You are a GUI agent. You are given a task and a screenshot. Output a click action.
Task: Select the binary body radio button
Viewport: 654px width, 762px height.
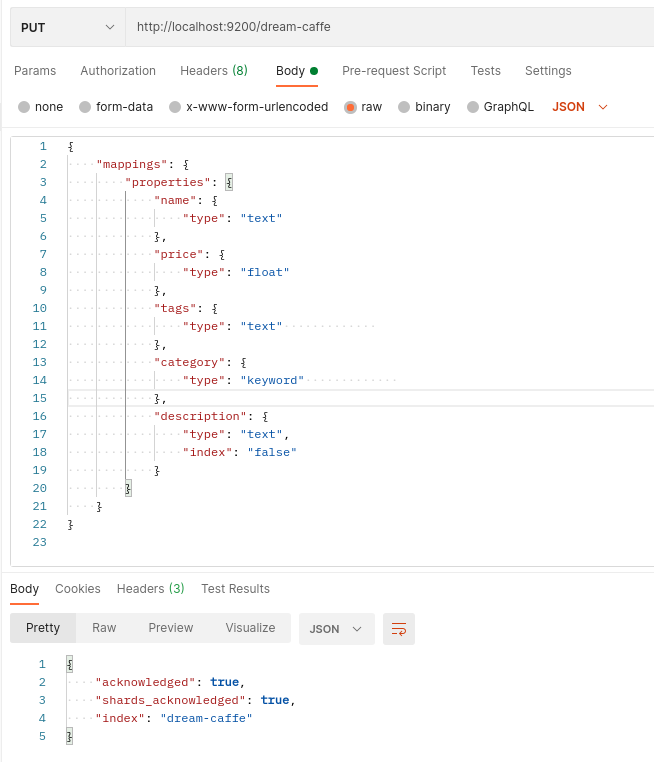click(x=404, y=107)
